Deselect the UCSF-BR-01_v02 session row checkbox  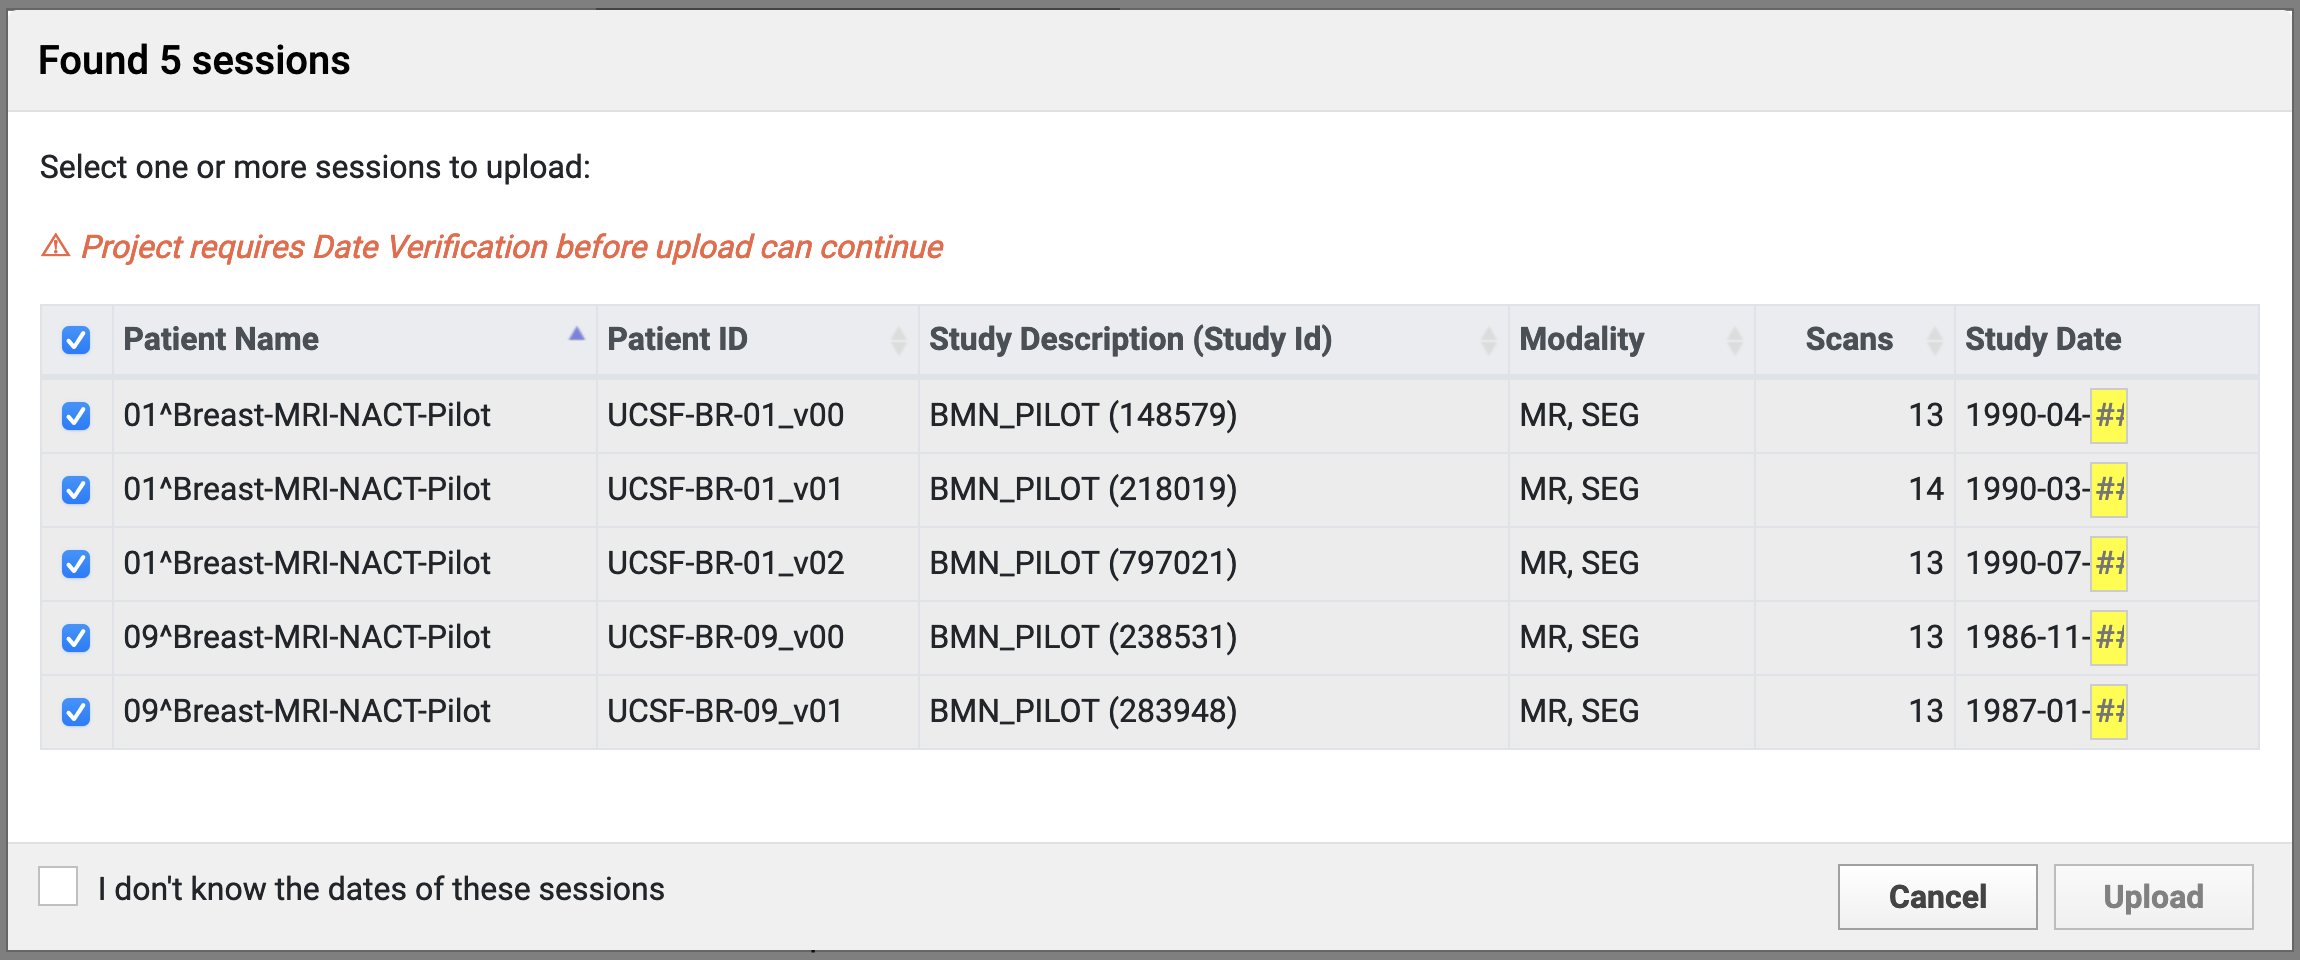click(x=76, y=564)
